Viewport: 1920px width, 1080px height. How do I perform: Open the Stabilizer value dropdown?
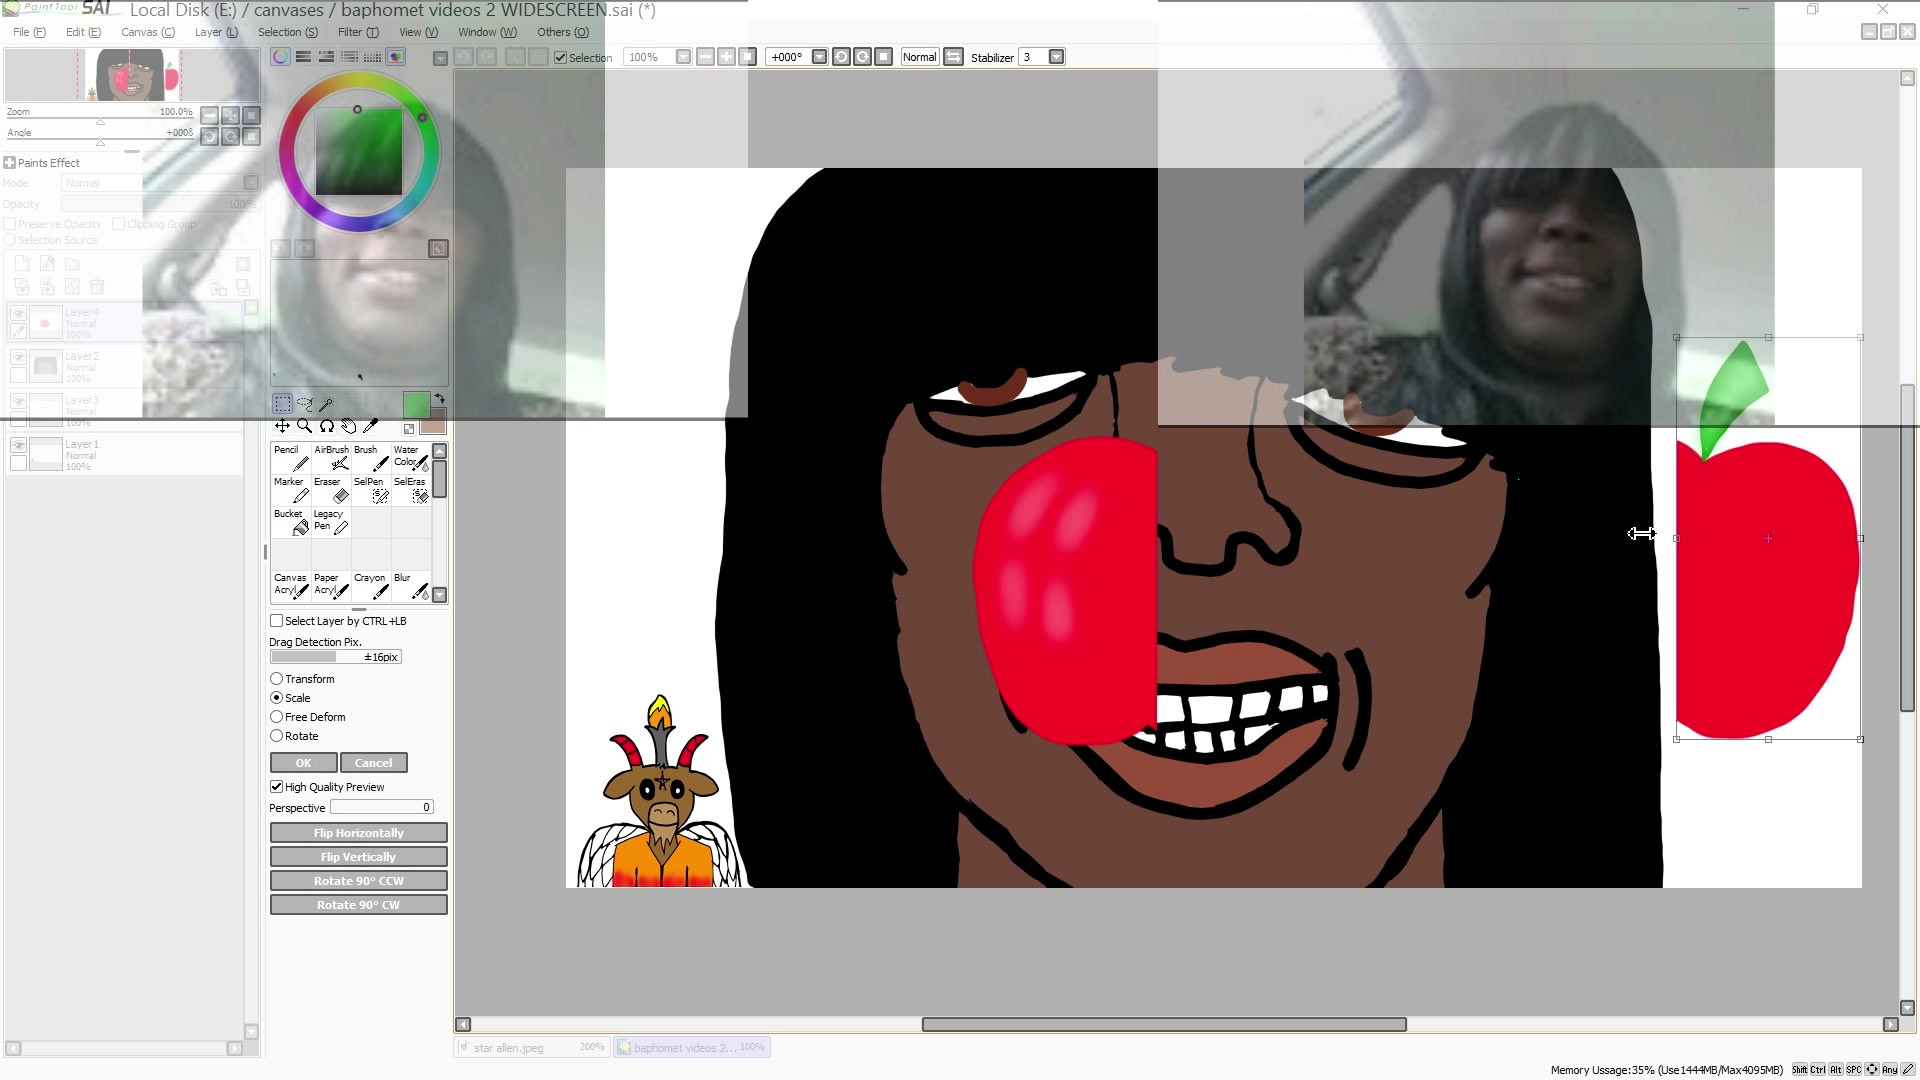pos(1056,57)
